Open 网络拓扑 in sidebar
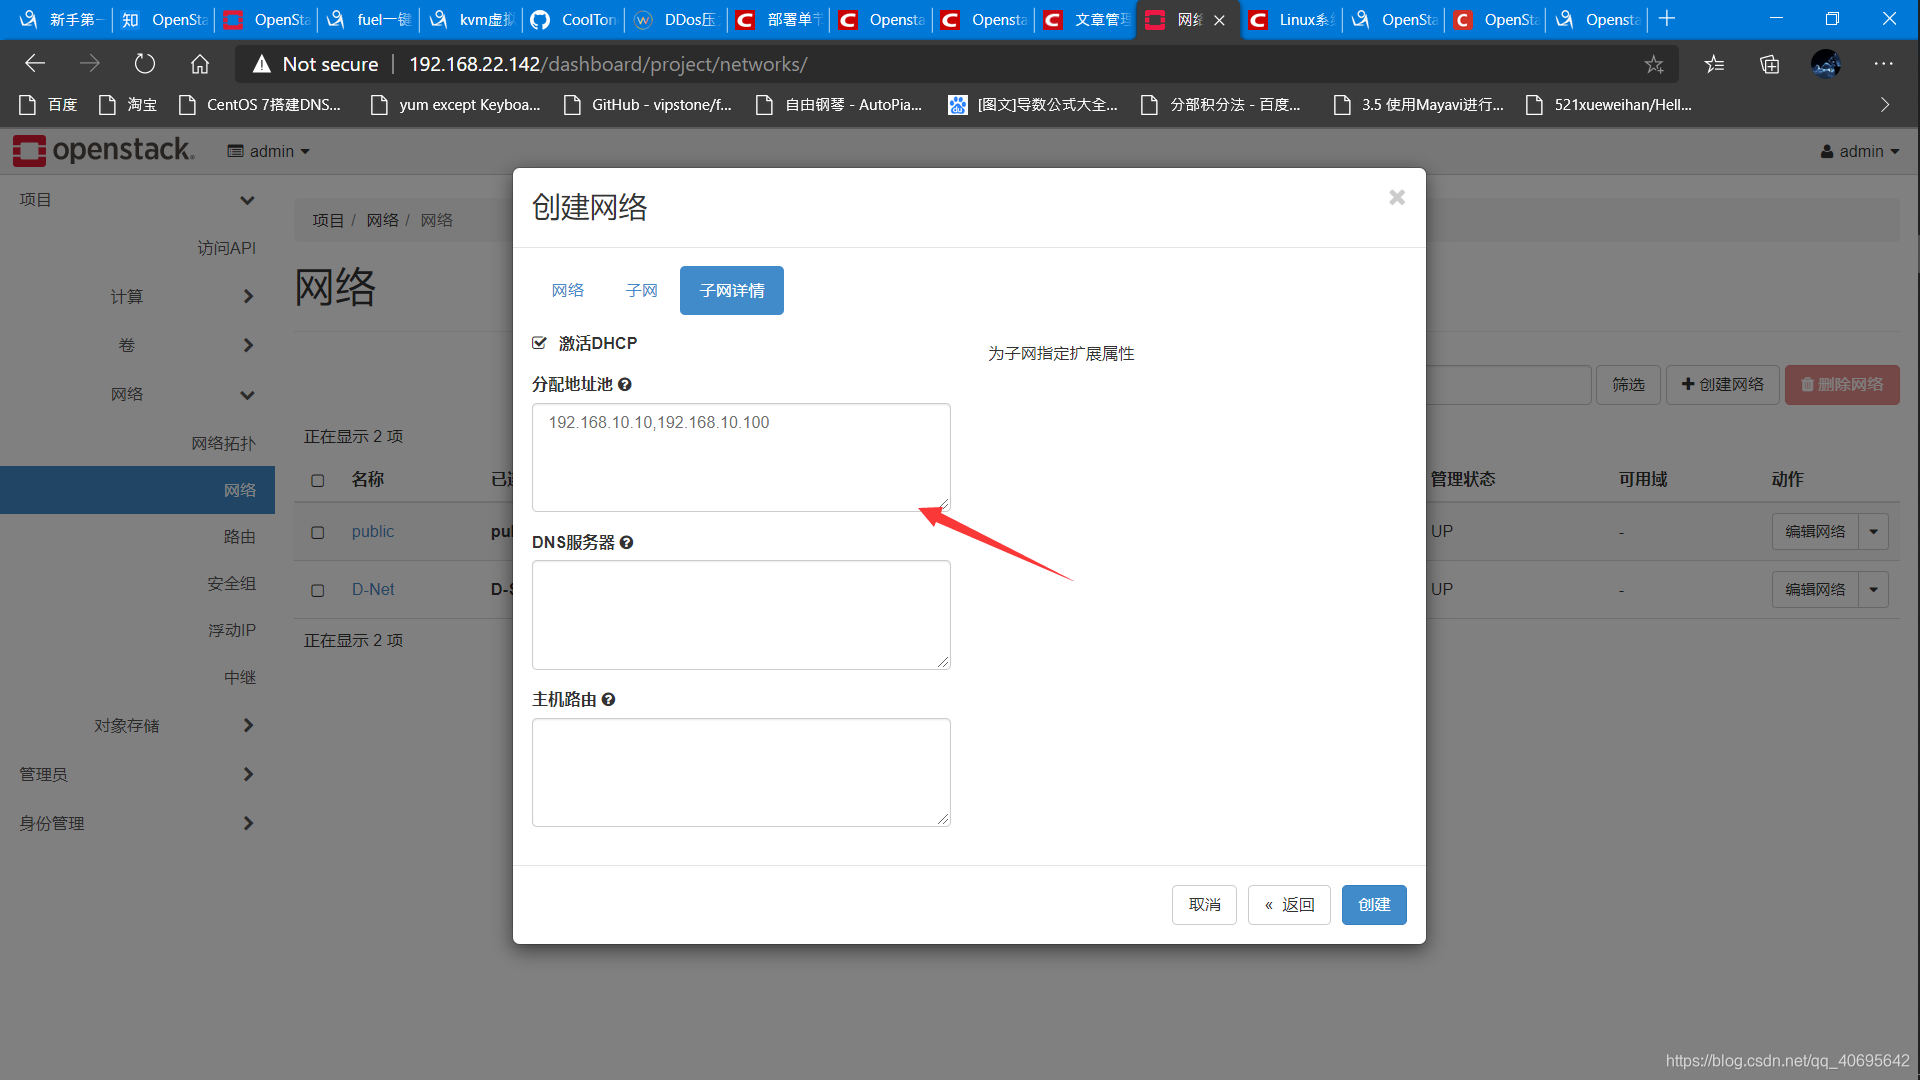Image resolution: width=1920 pixels, height=1080 pixels. [224, 443]
